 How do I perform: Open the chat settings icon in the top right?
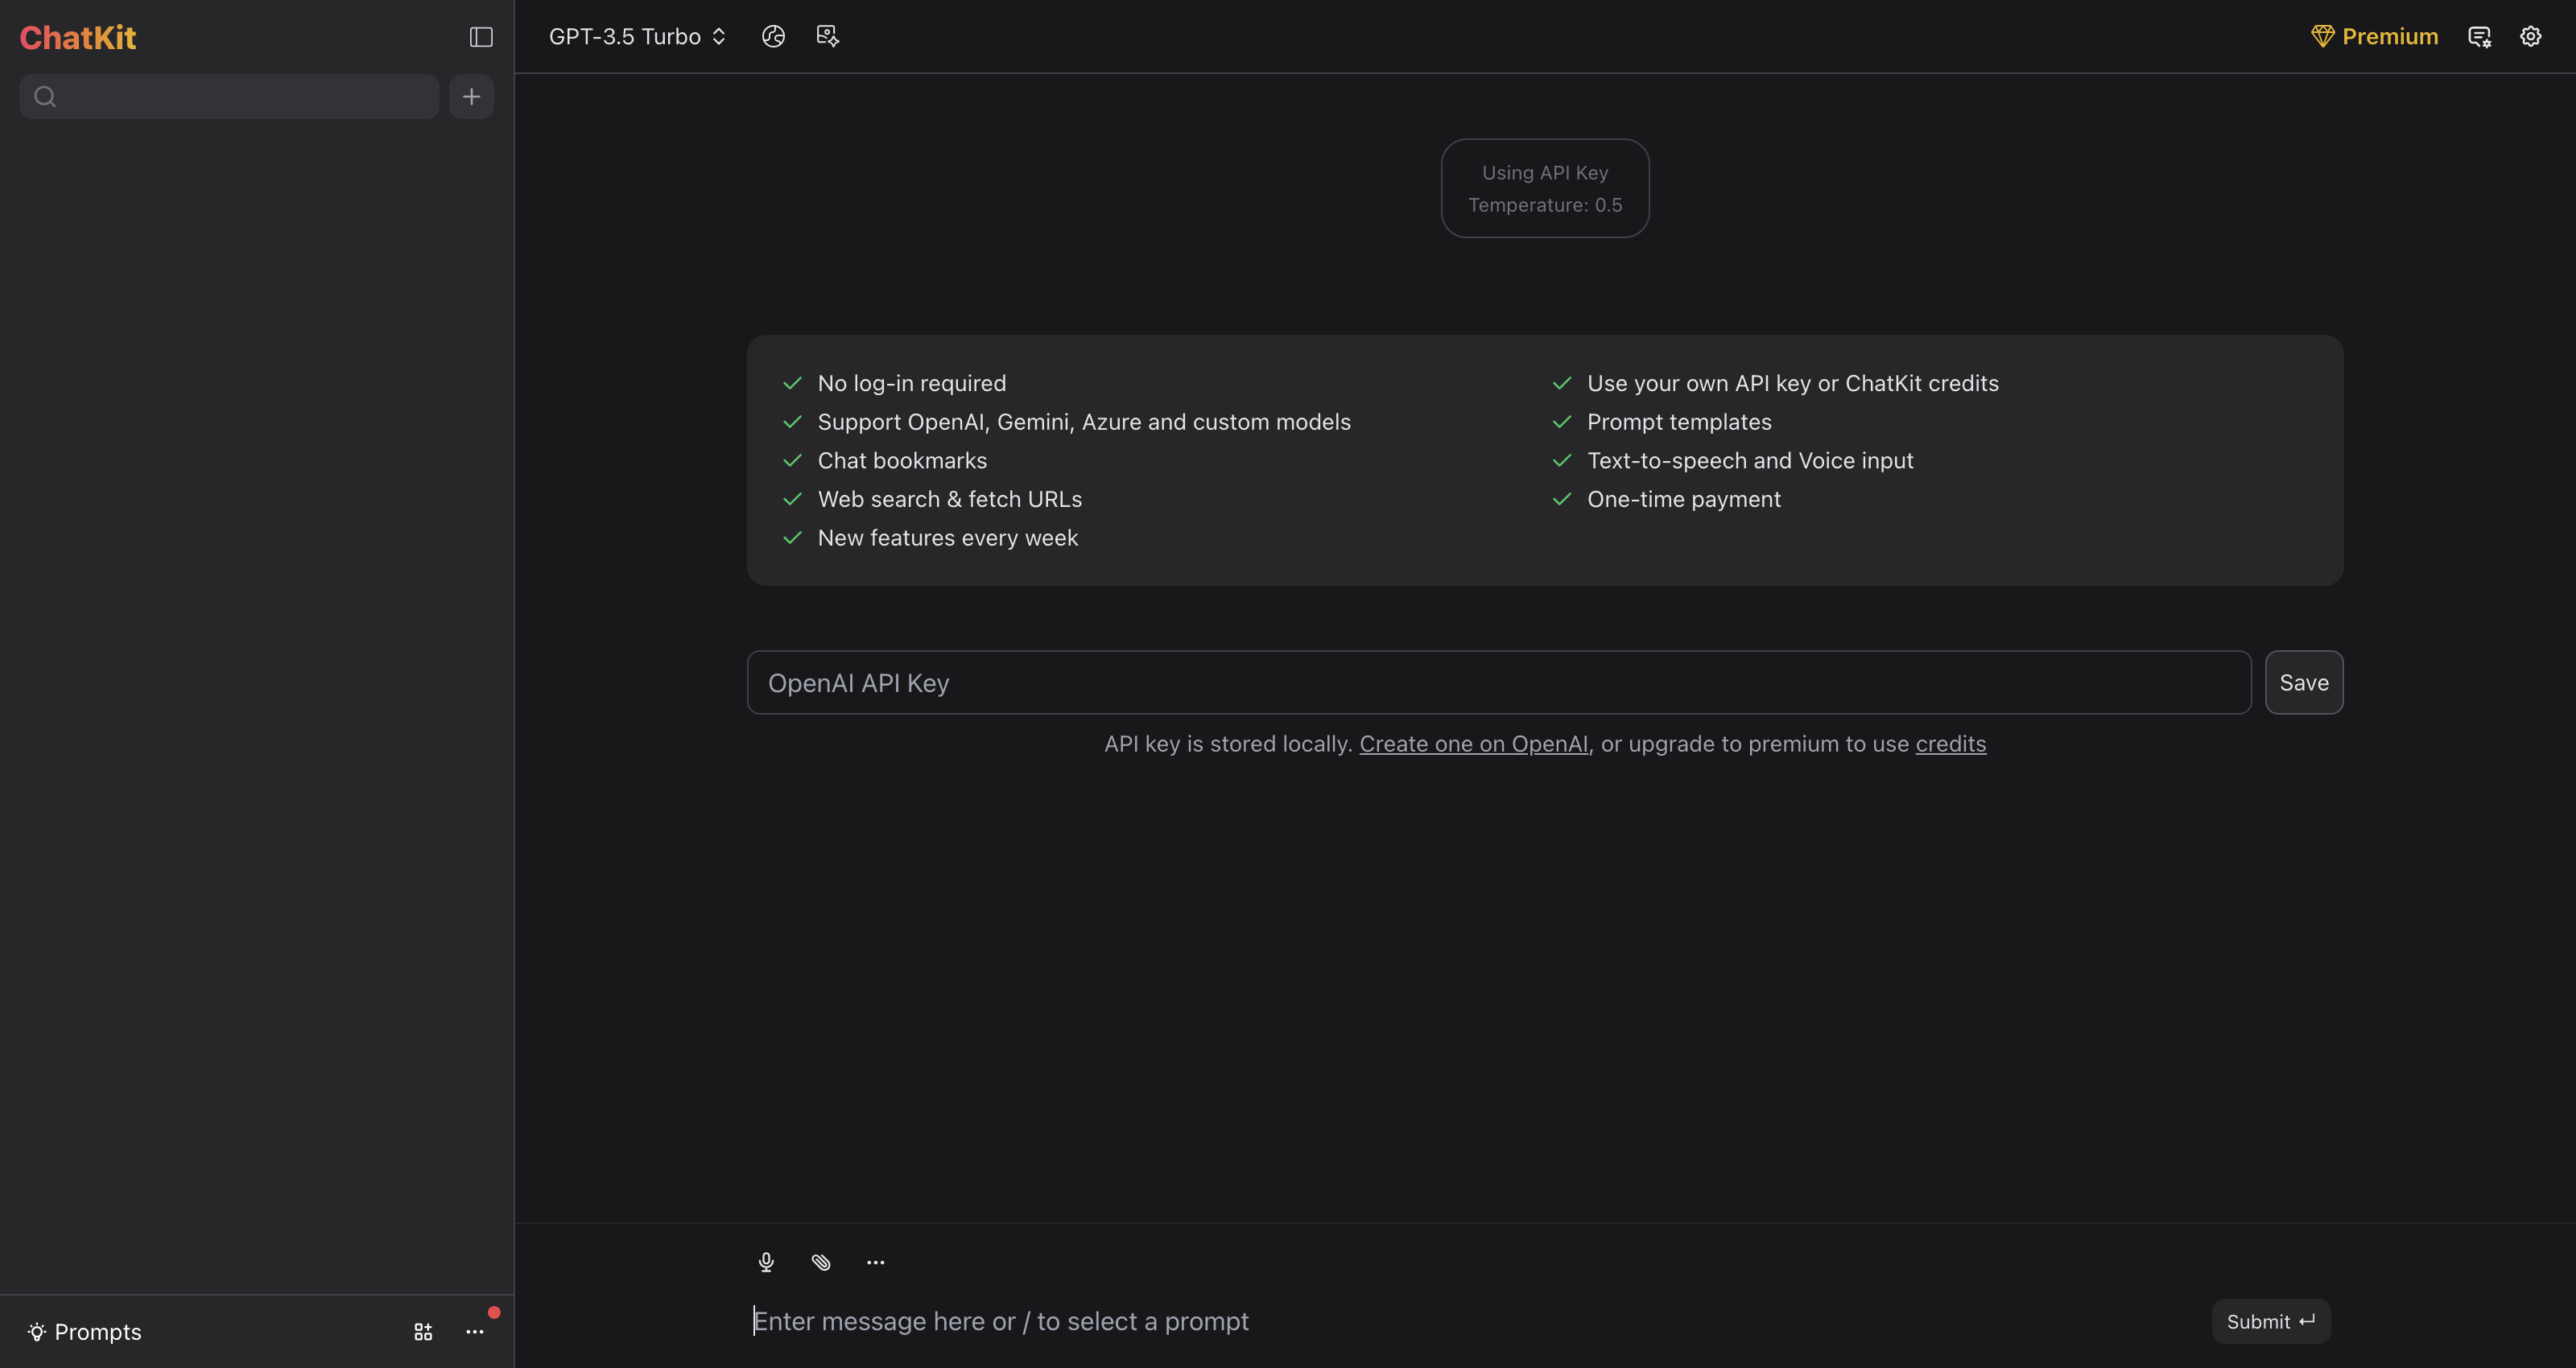coord(2479,37)
